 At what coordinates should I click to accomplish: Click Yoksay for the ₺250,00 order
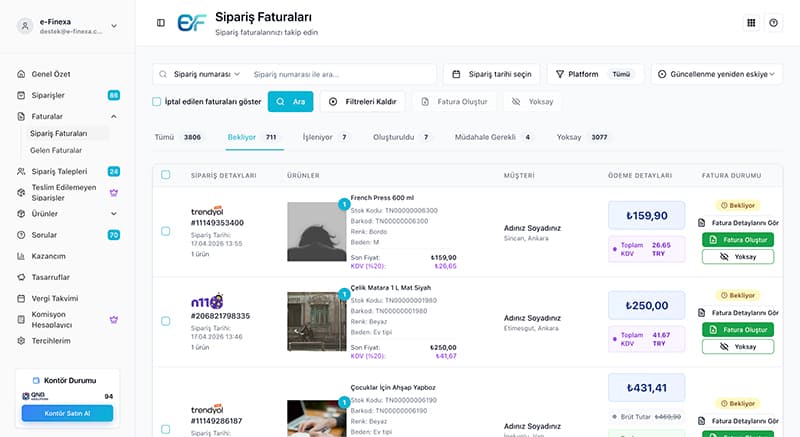[x=738, y=347]
